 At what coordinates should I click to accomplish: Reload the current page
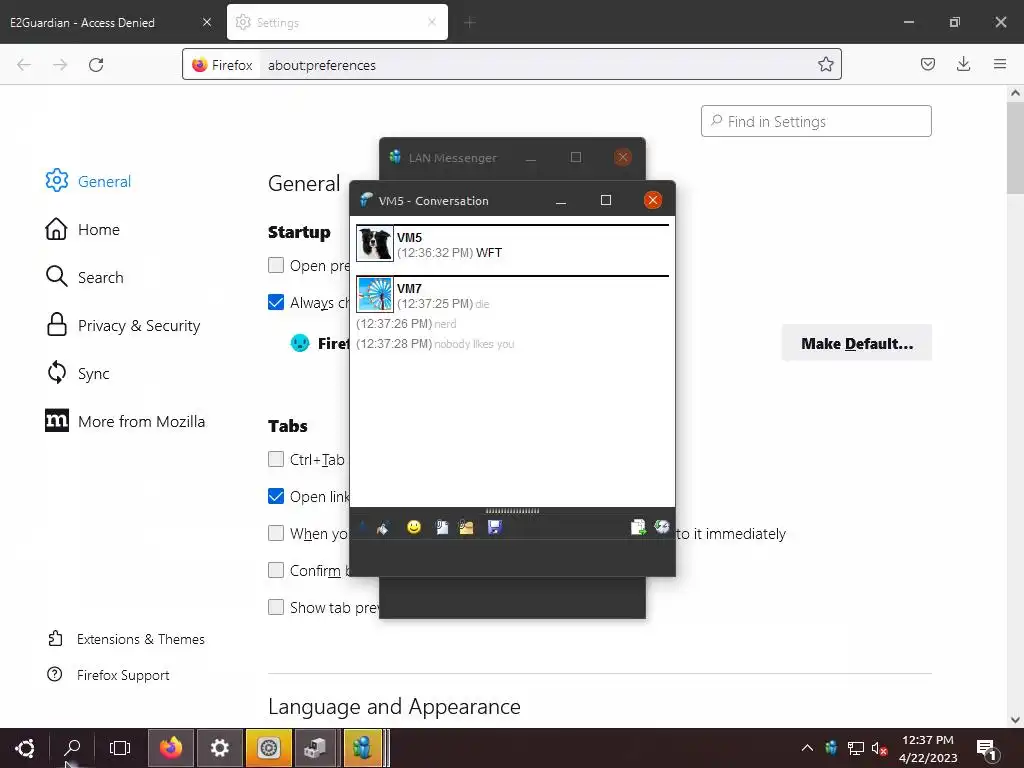click(x=96, y=65)
